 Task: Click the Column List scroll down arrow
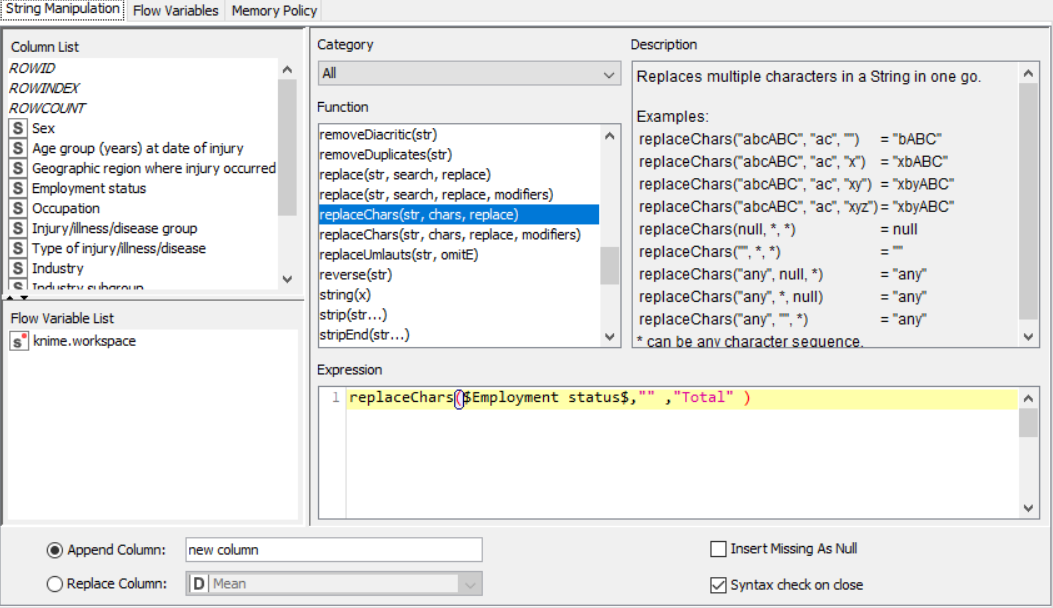click(287, 279)
